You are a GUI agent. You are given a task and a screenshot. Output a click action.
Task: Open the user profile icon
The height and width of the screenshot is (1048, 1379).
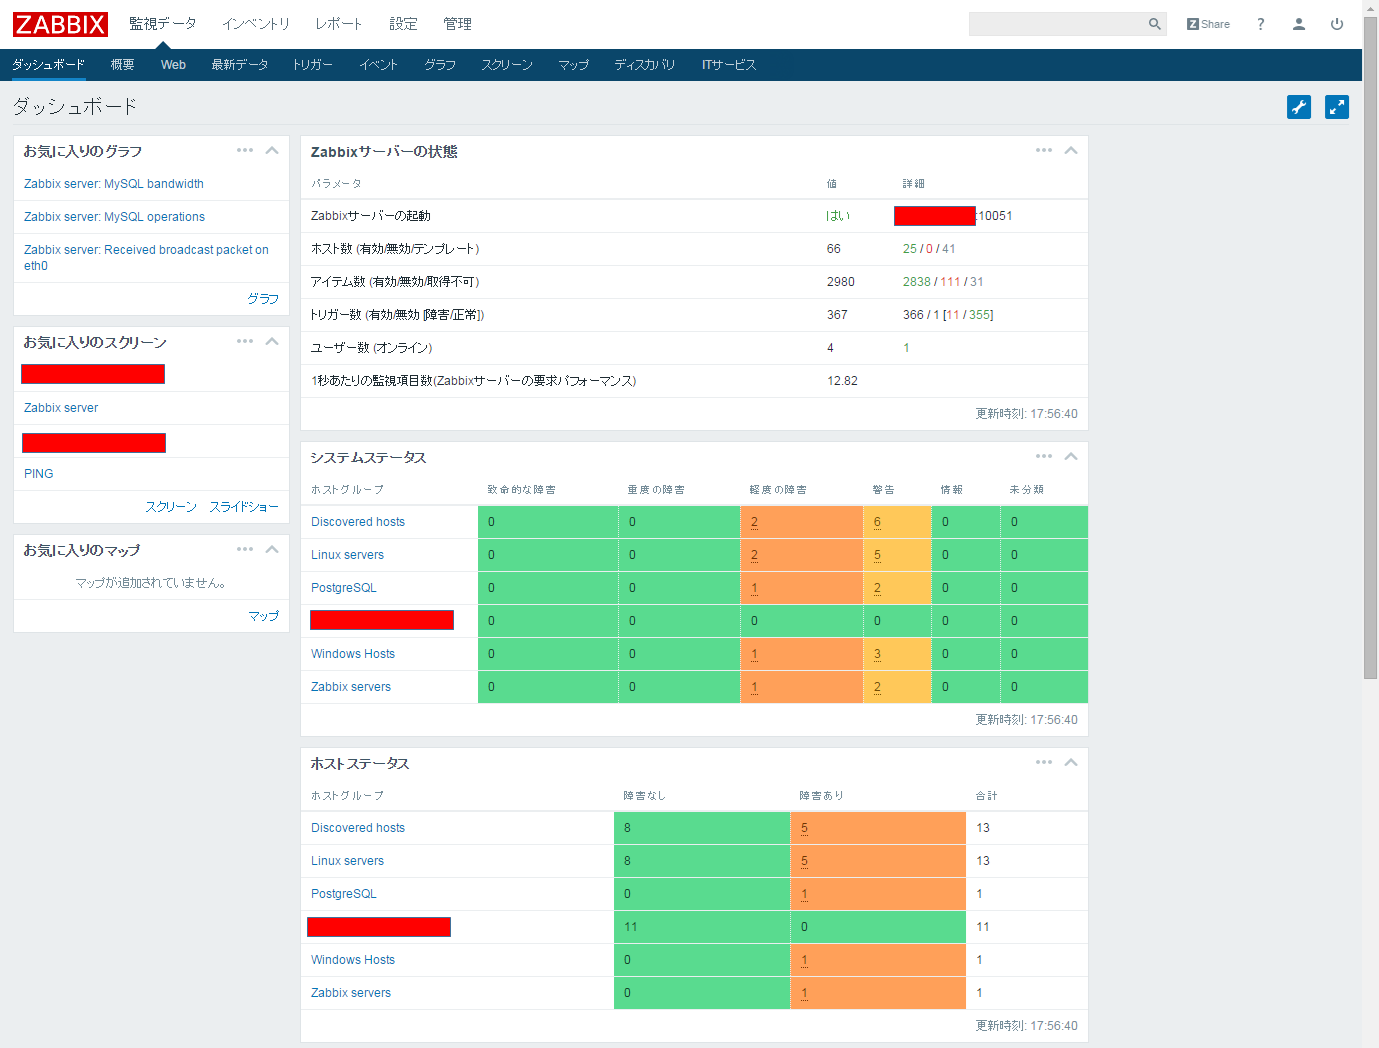[x=1299, y=24]
